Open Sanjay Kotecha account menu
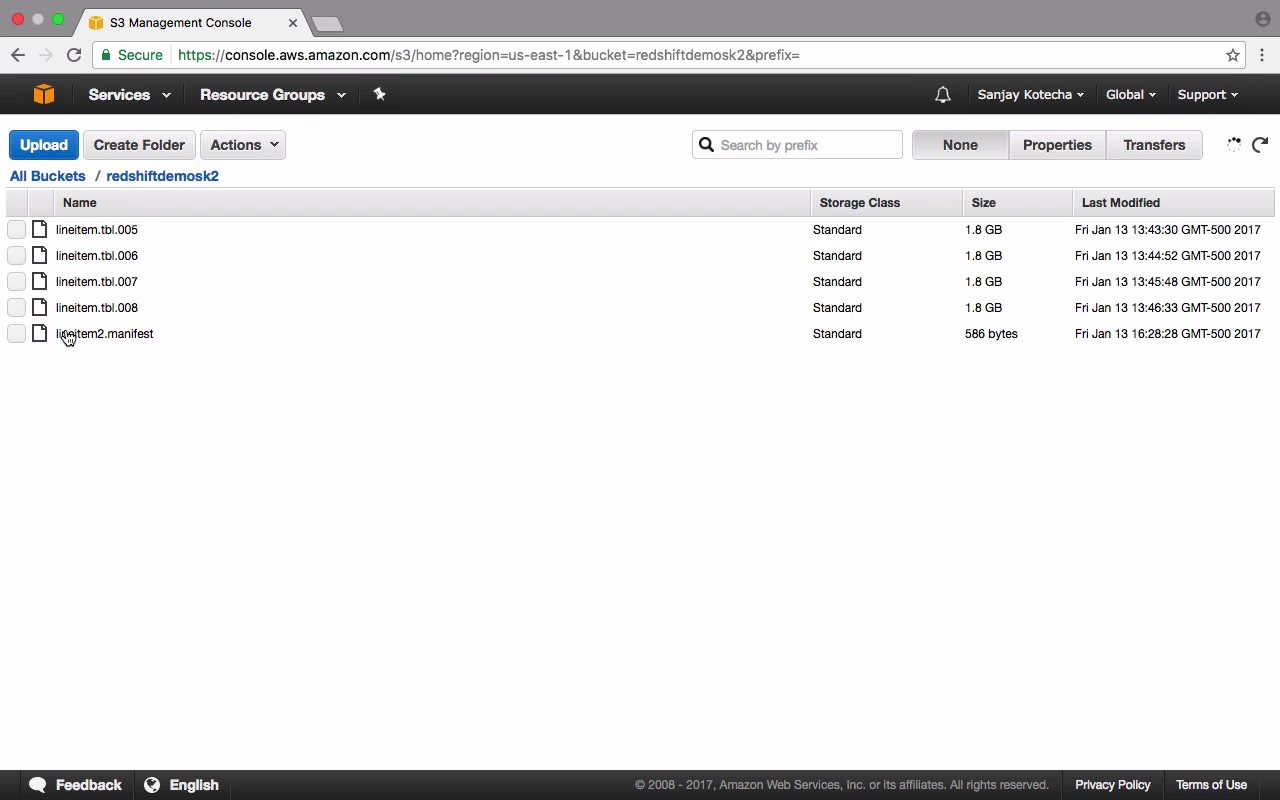 [1031, 95]
